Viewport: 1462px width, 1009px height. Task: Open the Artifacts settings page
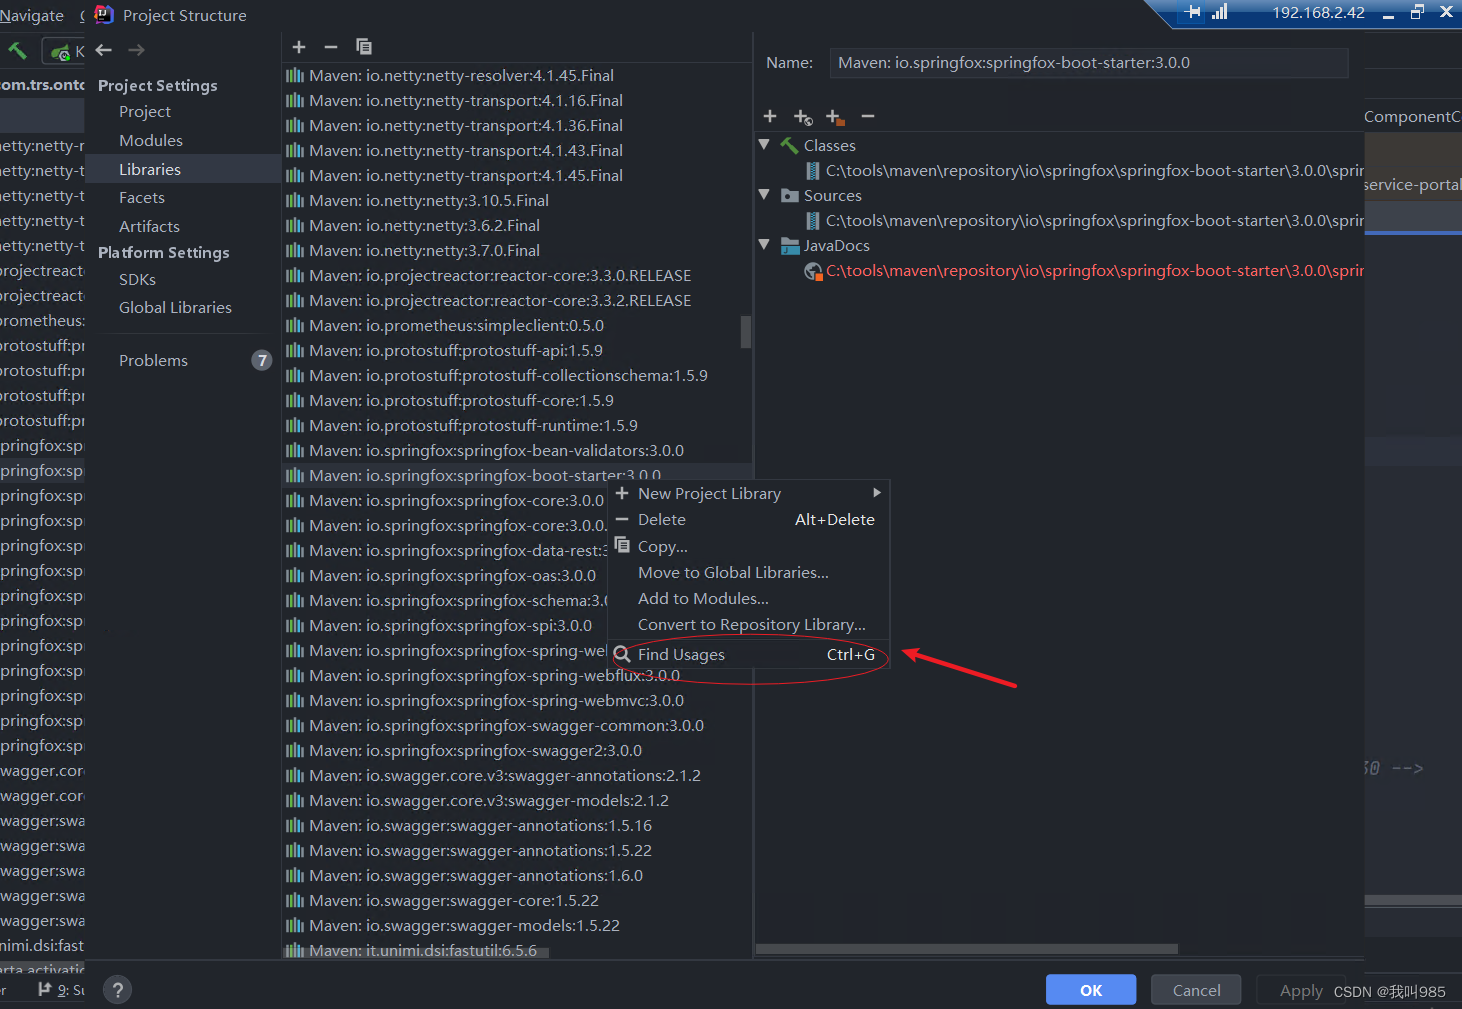149,227
